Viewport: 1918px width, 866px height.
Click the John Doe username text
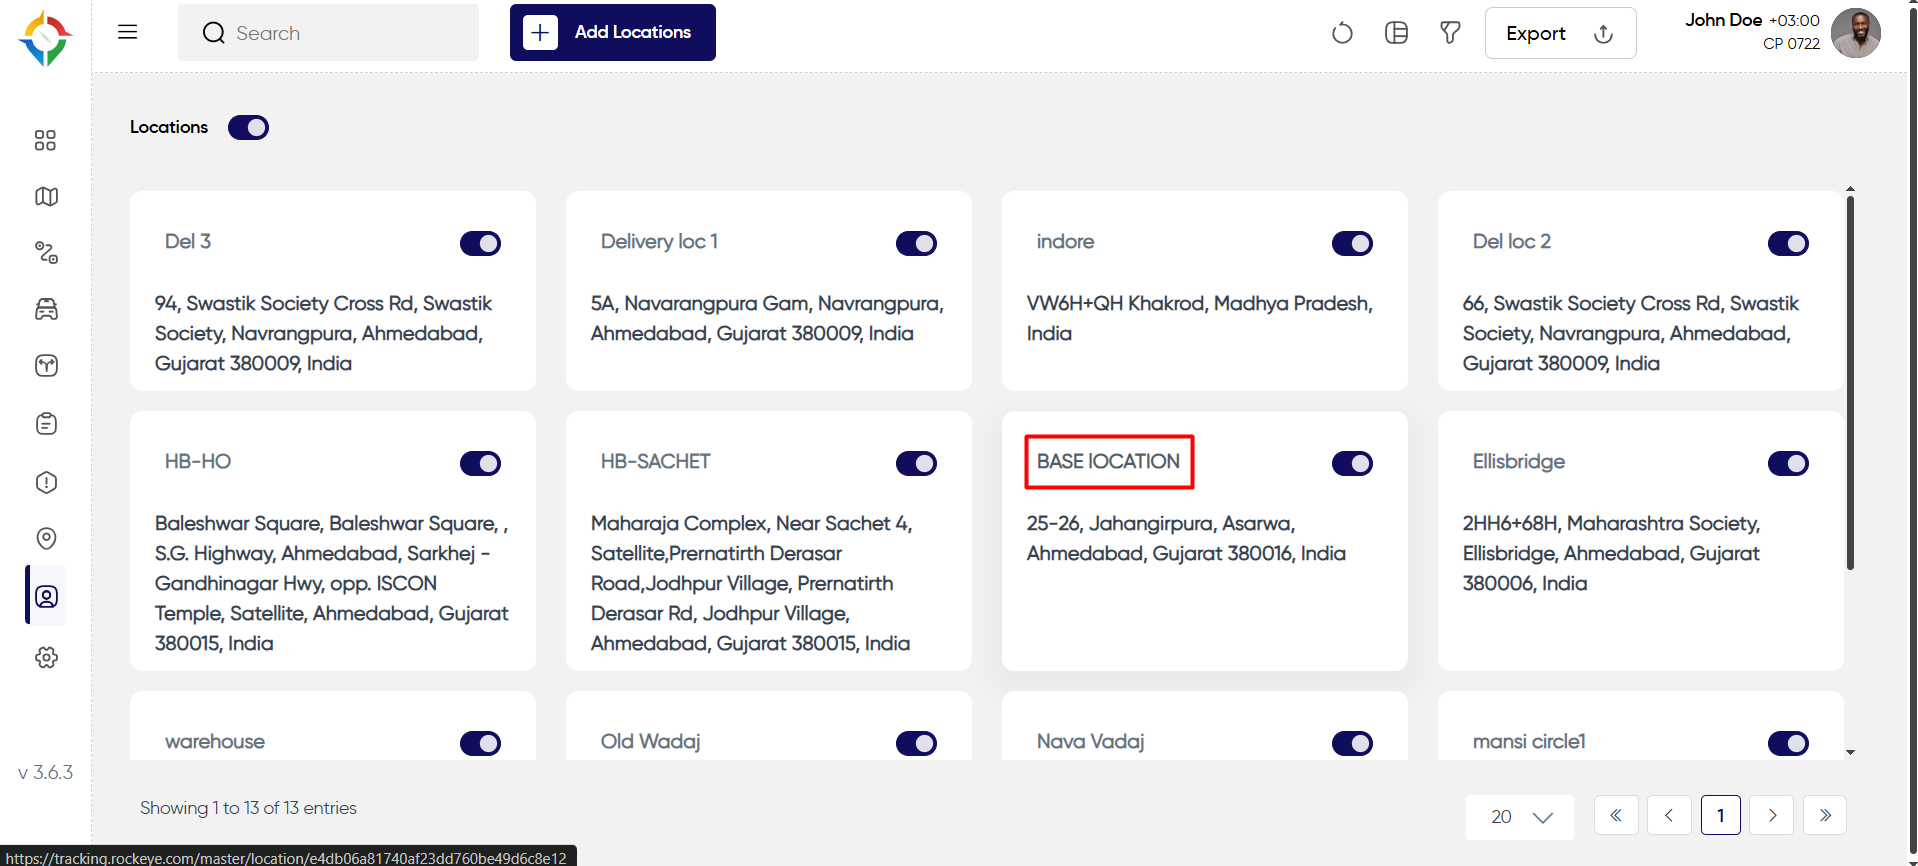coord(1723,20)
